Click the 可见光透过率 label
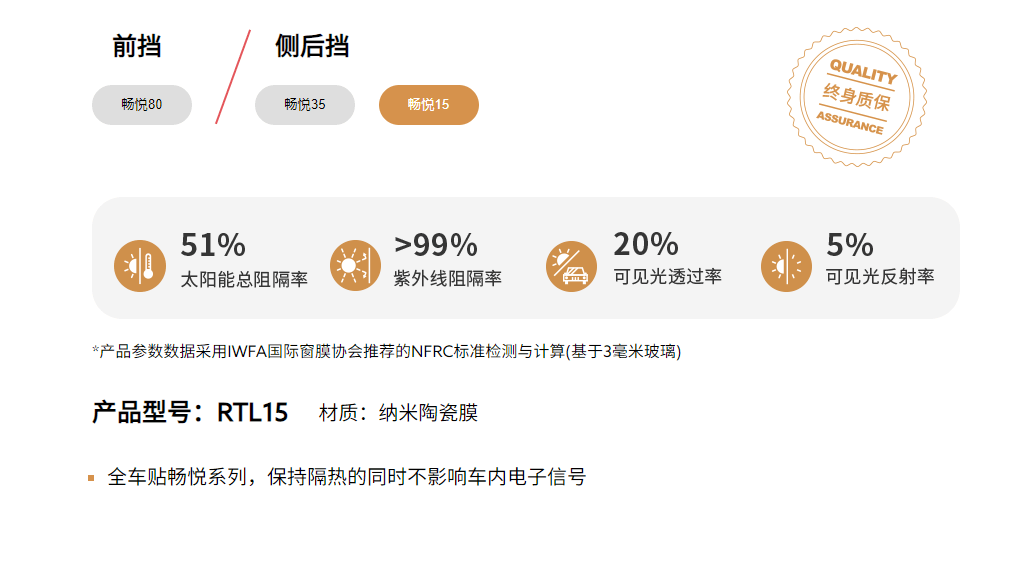Image resolution: width=1013 pixels, height=587 pixels. click(x=668, y=277)
